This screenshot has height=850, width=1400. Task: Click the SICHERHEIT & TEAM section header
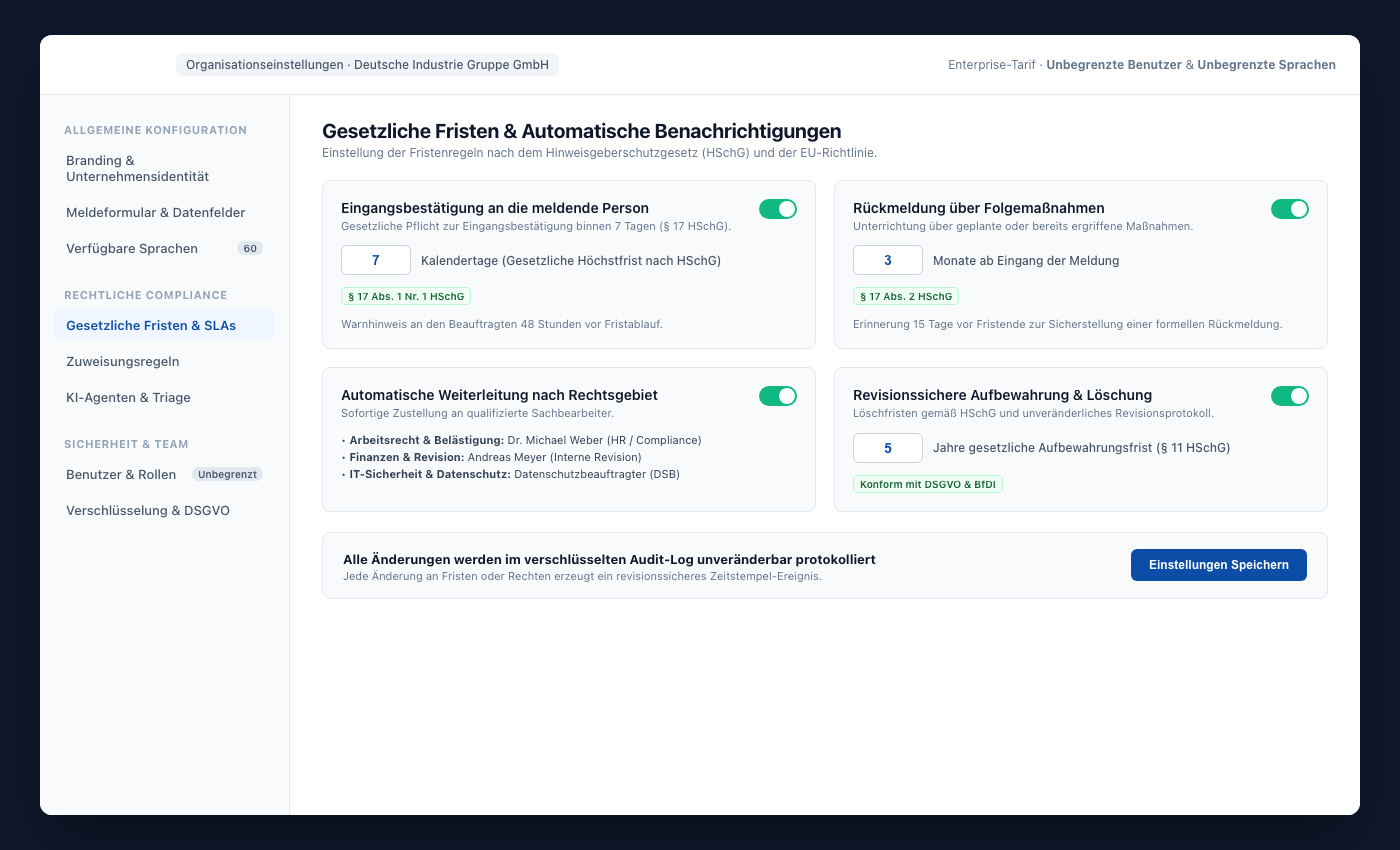click(126, 444)
